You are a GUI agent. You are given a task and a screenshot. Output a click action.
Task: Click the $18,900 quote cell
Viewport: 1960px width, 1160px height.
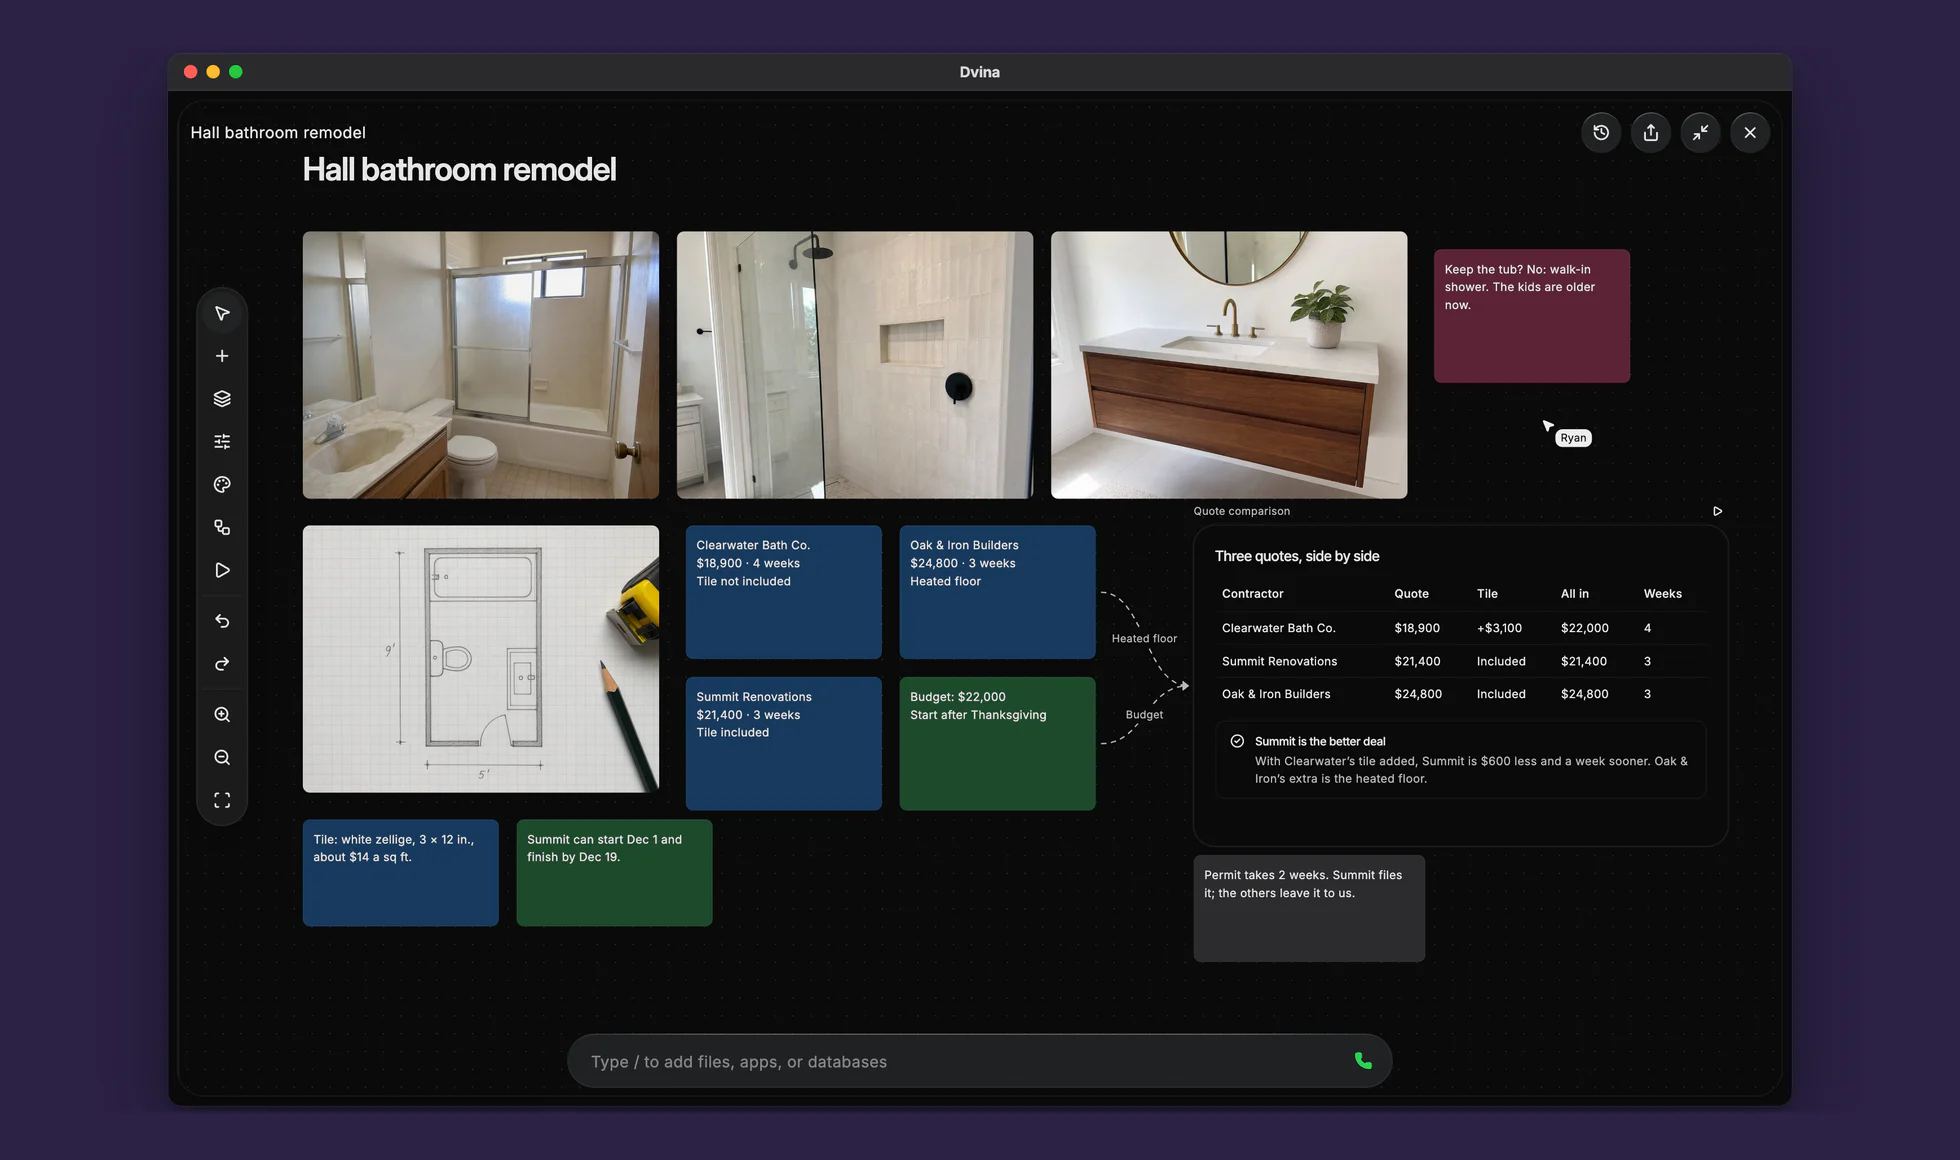(1417, 628)
